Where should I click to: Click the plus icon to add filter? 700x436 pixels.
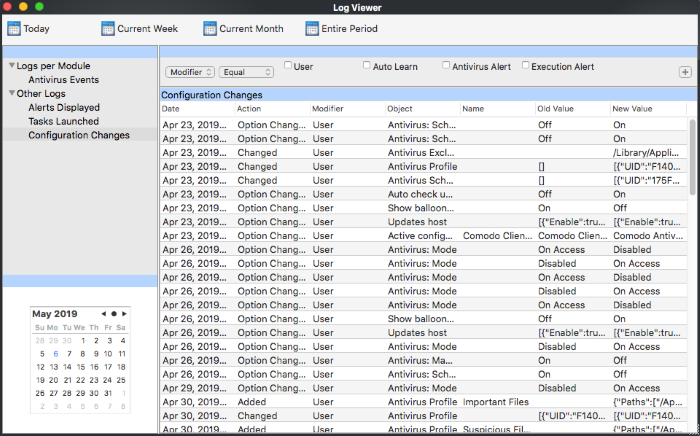click(x=685, y=72)
